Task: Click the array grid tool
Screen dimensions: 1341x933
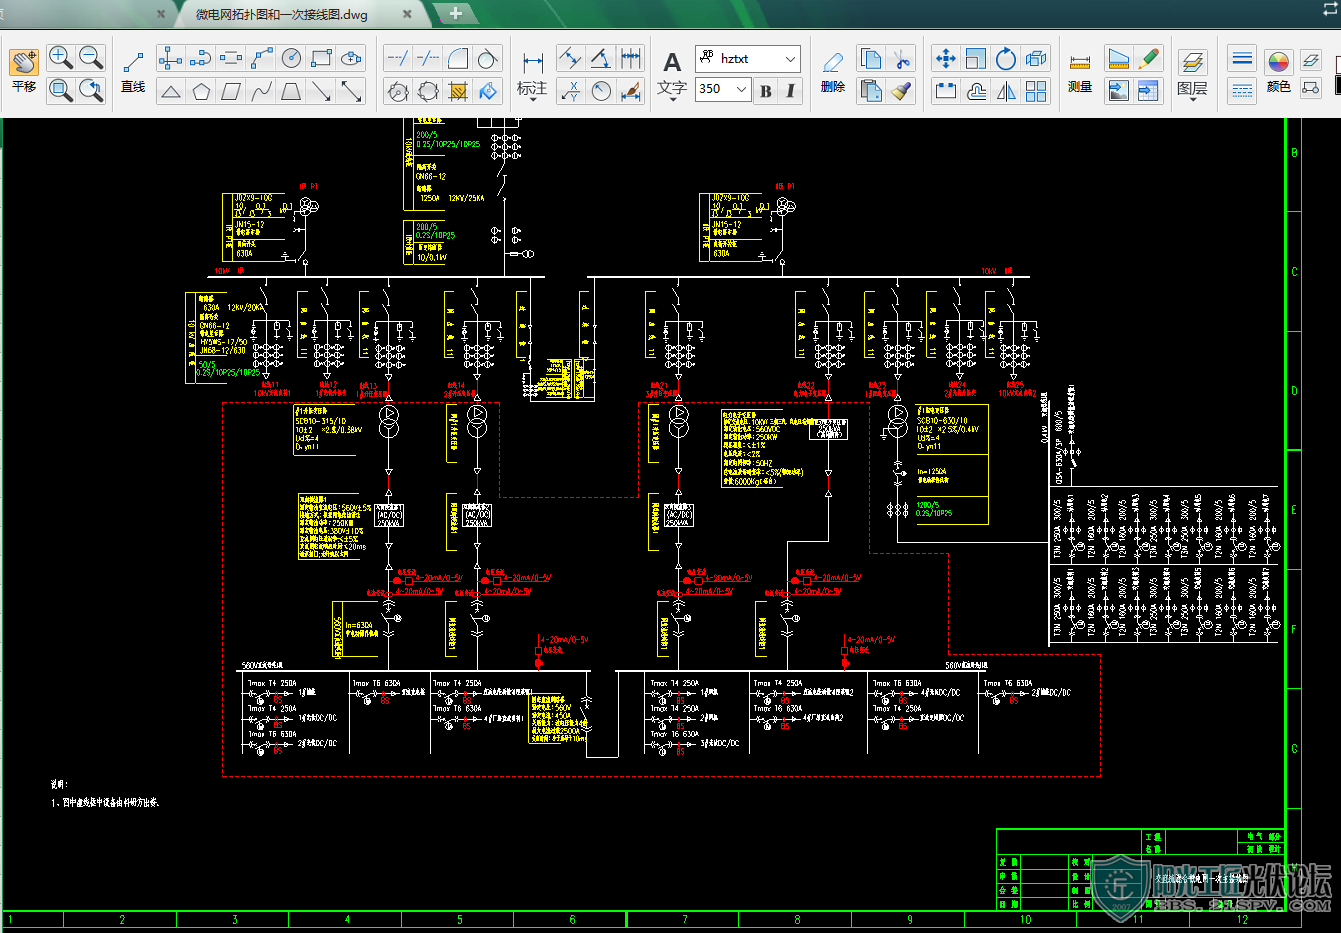Action: [x=1035, y=91]
